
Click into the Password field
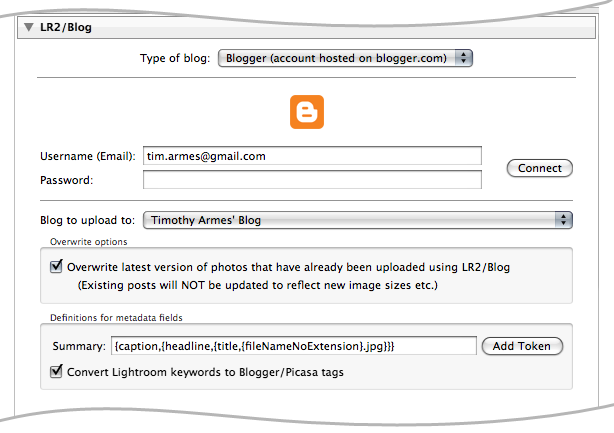point(312,180)
